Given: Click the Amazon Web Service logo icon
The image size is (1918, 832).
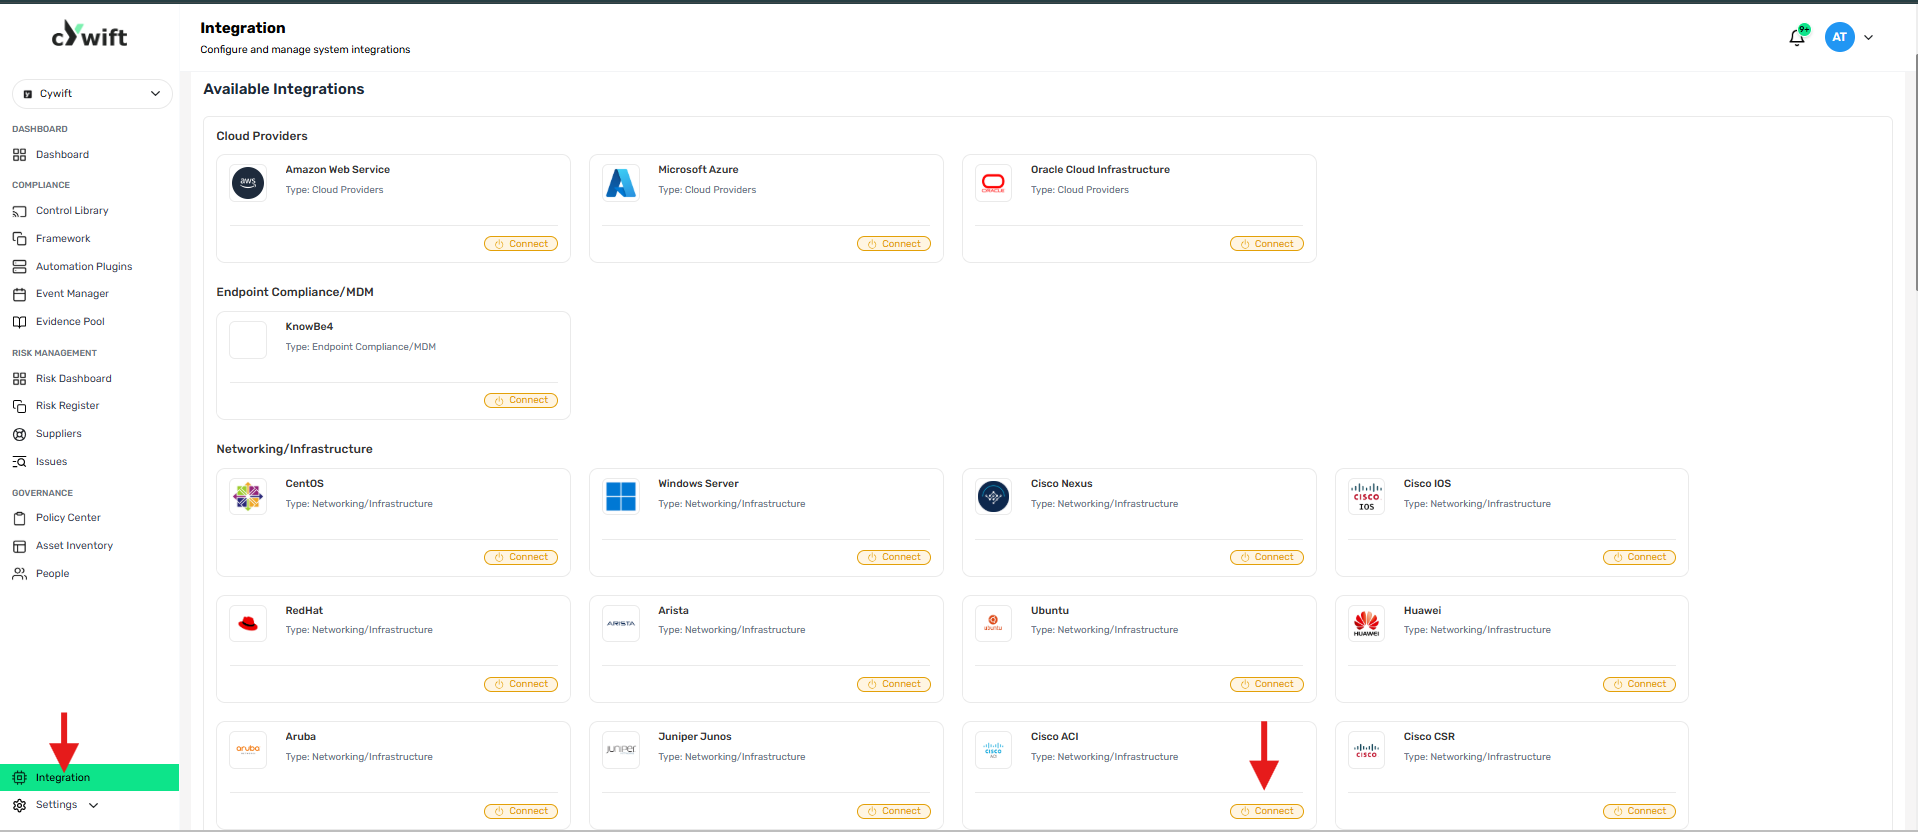Looking at the screenshot, I should tap(248, 183).
